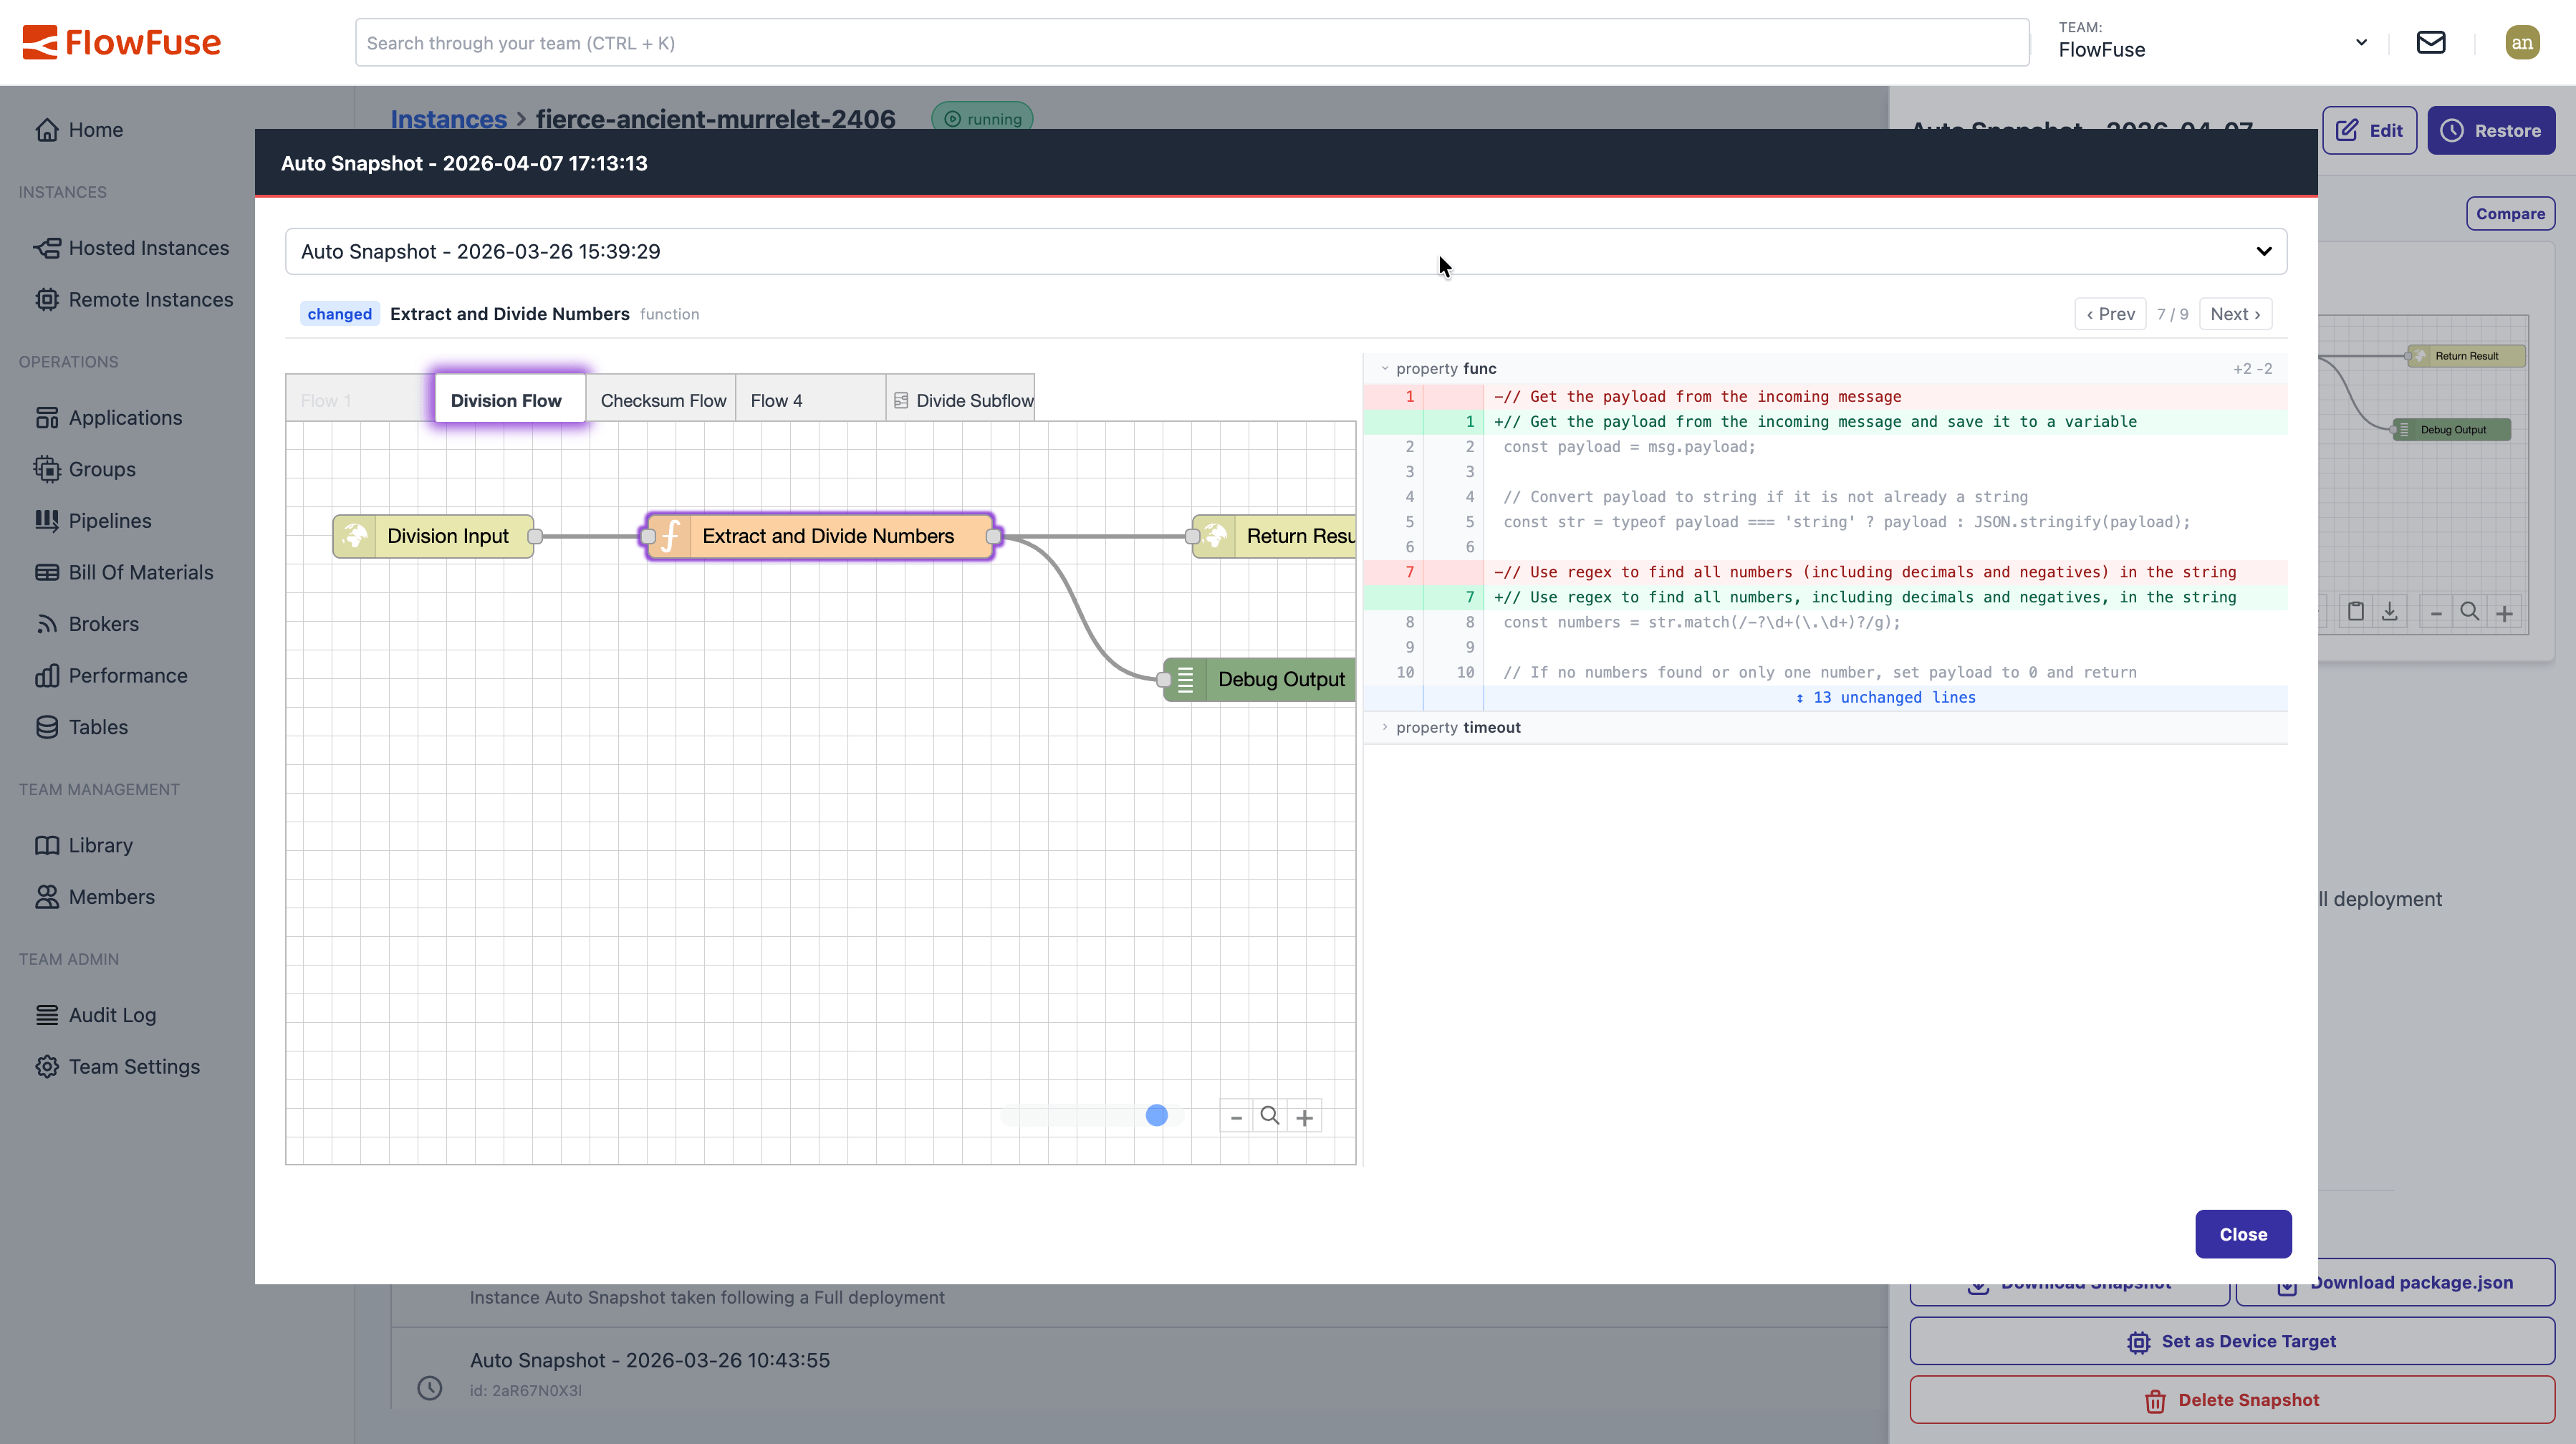Open the Brokers section

pyautogui.click(x=104, y=624)
